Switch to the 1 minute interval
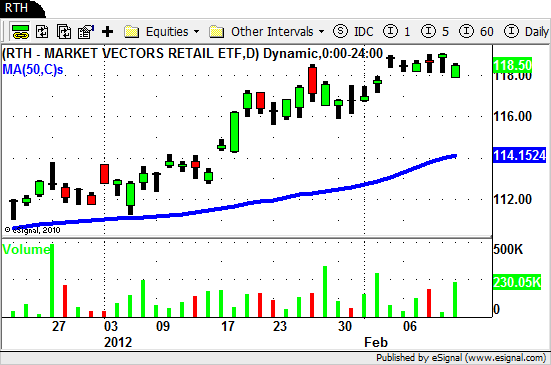The height and width of the screenshot is (365, 551). coord(397,32)
